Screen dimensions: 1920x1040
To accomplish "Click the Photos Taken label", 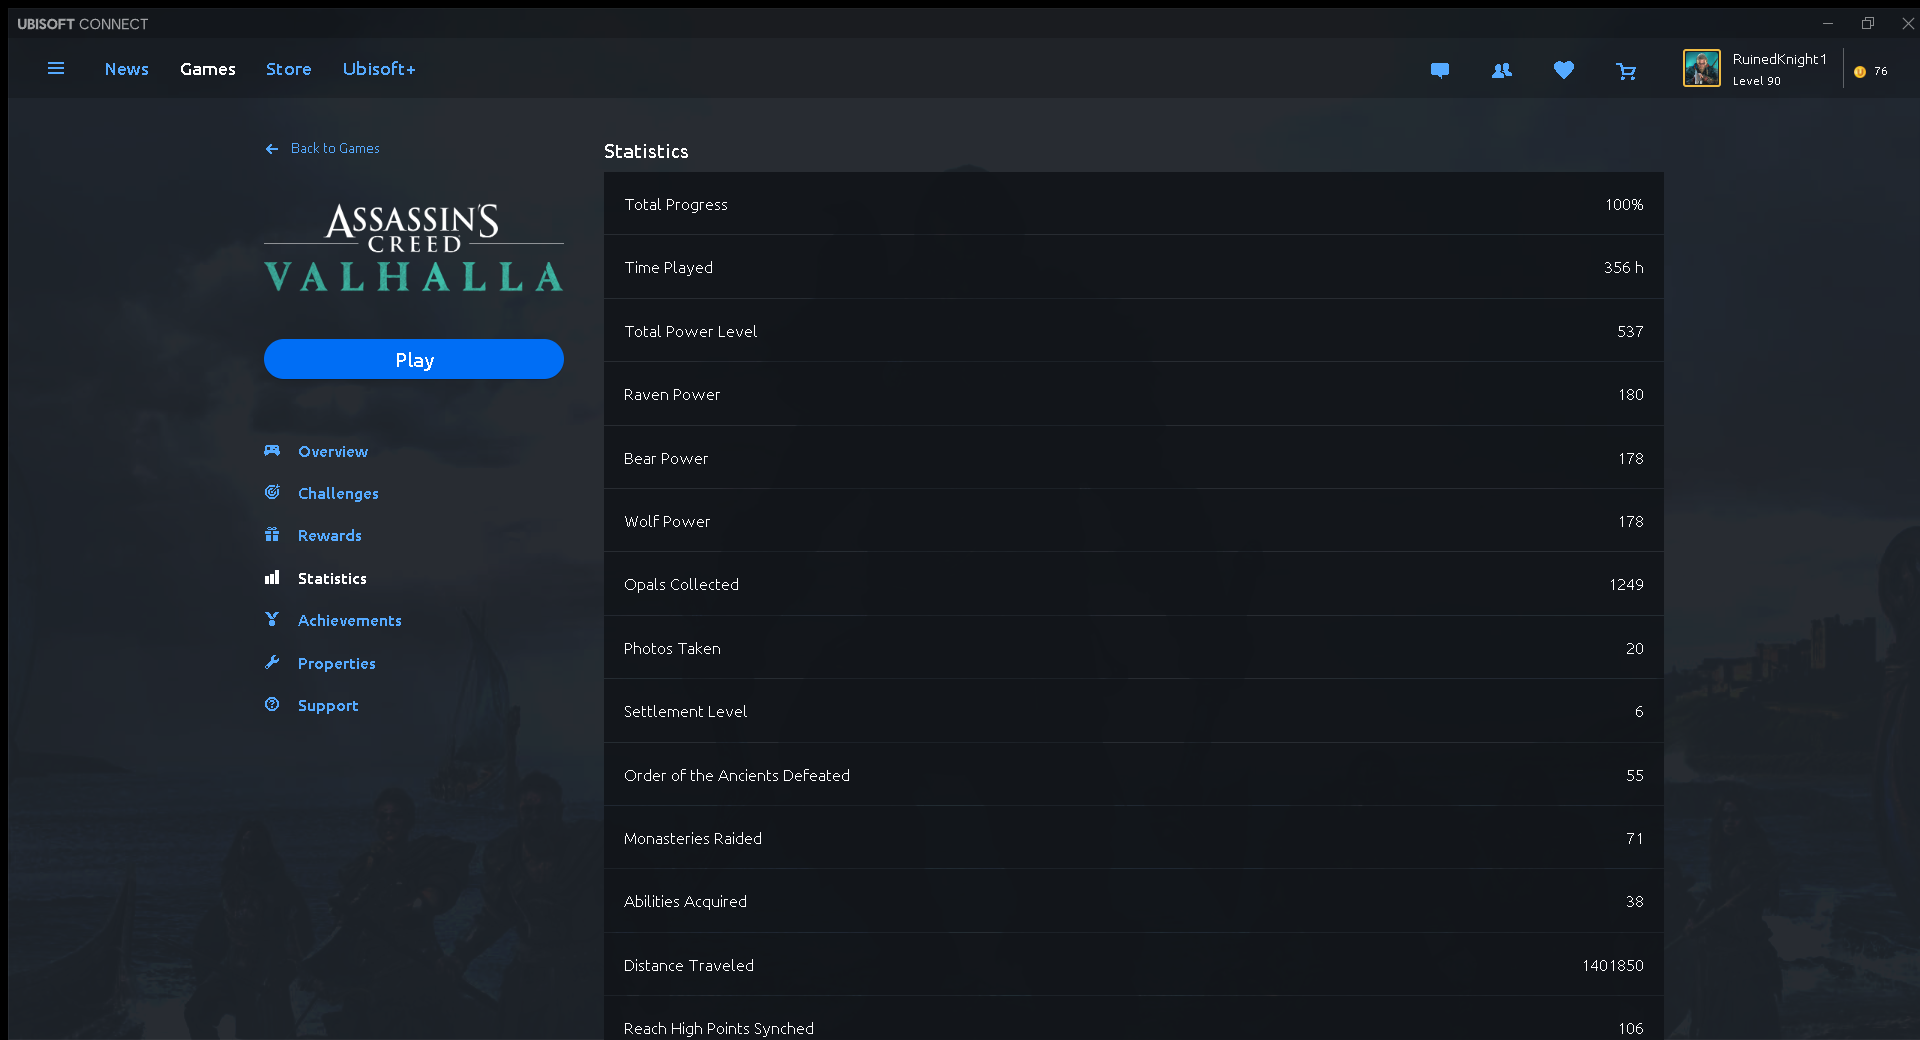I will pyautogui.click(x=672, y=649).
